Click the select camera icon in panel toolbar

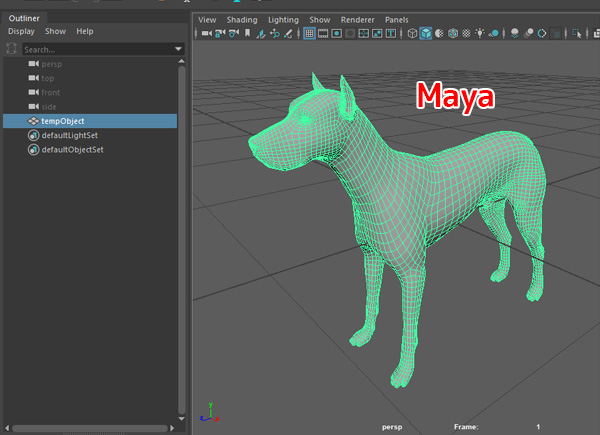point(206,33)
